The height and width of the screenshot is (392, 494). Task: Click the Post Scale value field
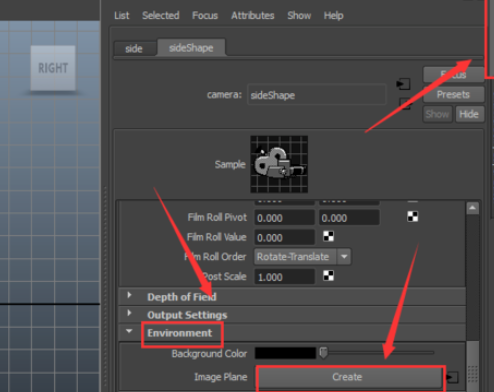[x=284, y=277]
